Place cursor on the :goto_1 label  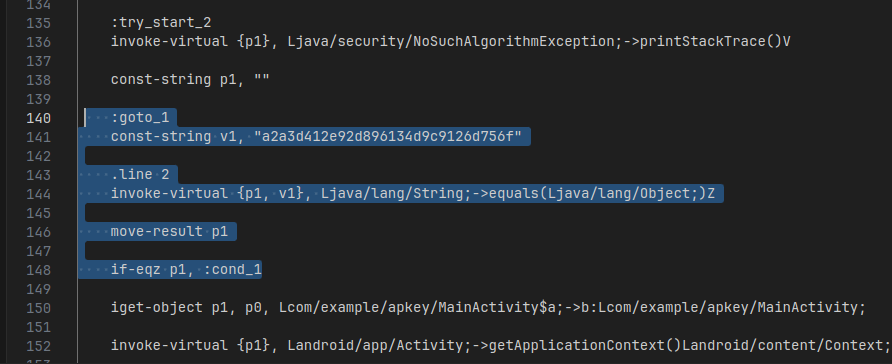[x=140, y=118]
